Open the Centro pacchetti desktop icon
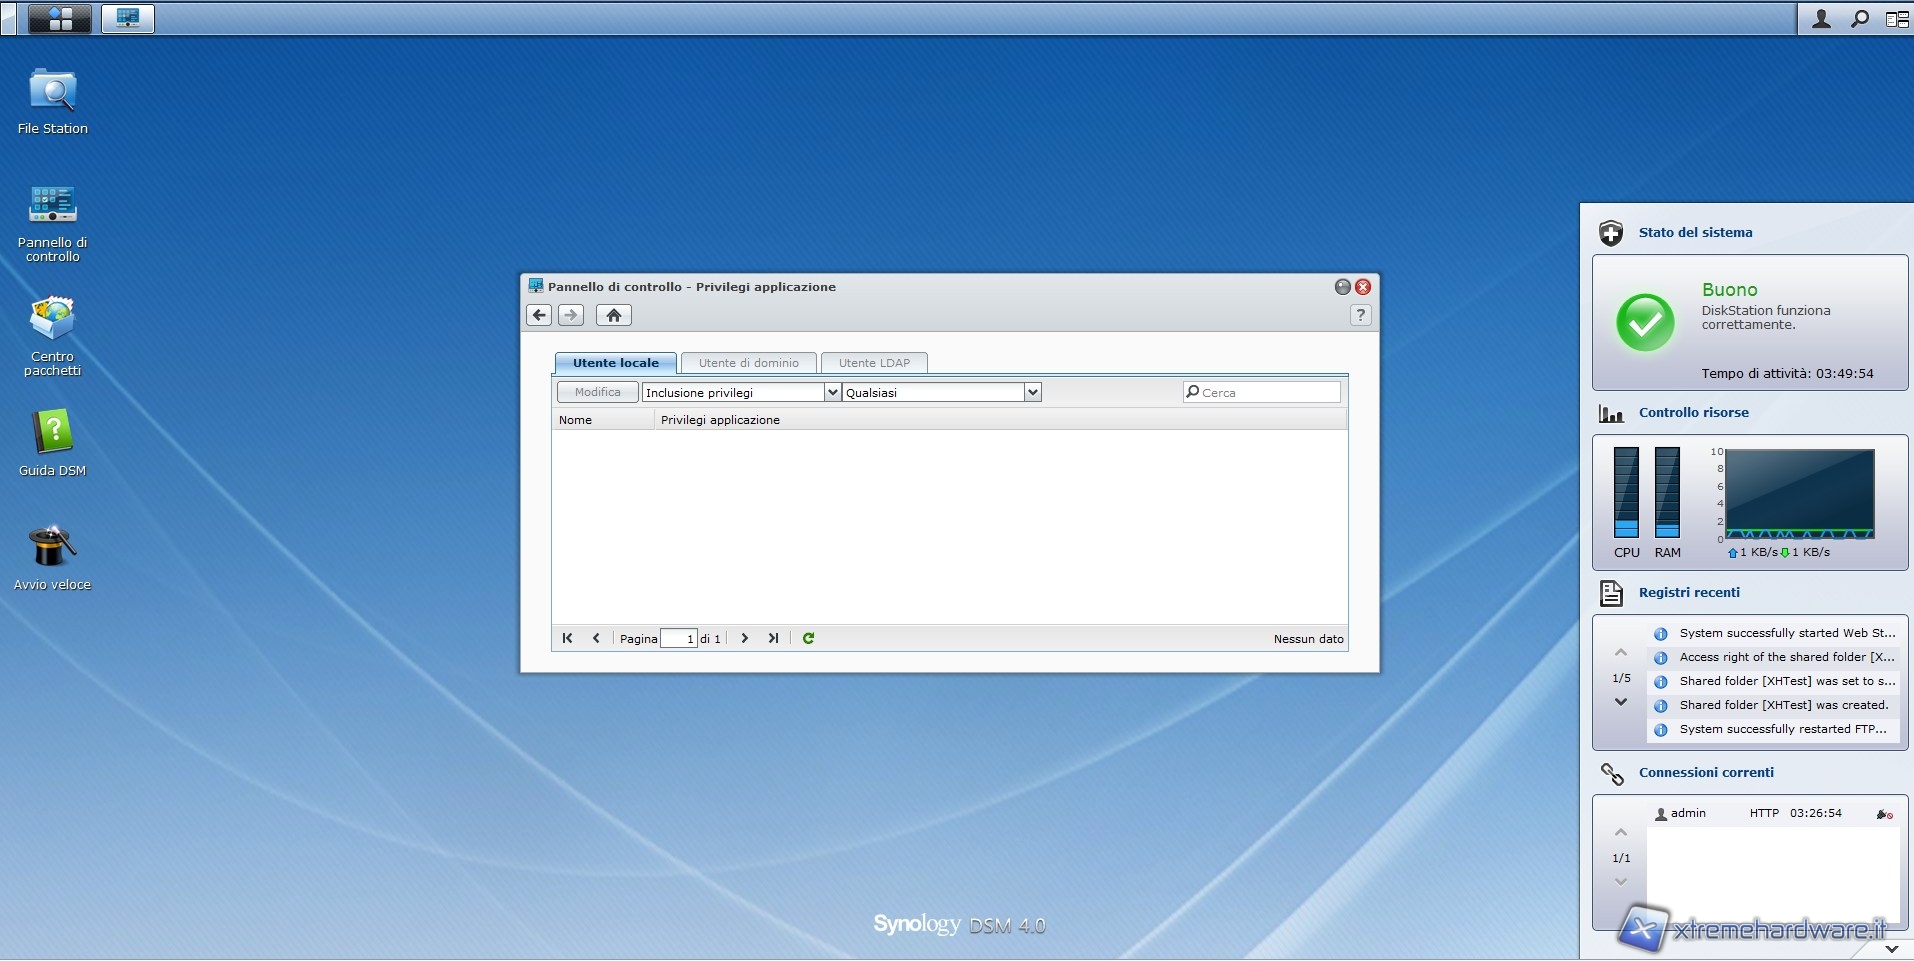Image resolution: width=1914 pixels, height=961 pixels. tap(52, 320)
